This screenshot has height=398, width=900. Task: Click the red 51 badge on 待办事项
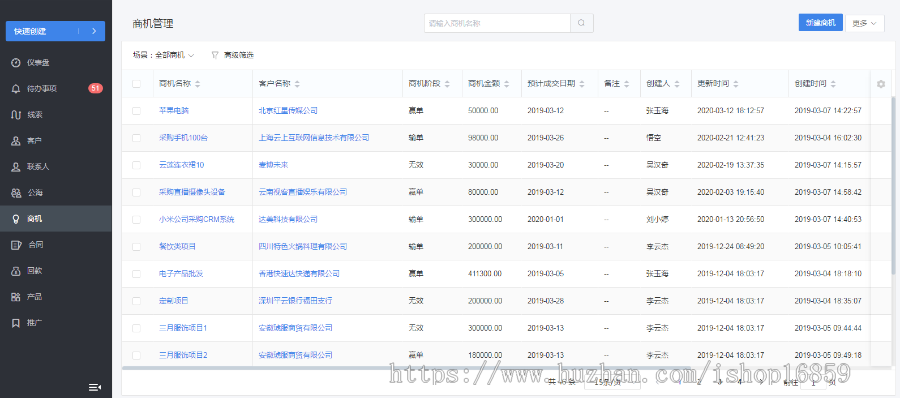pyautogui.click(x=95, y=88)
